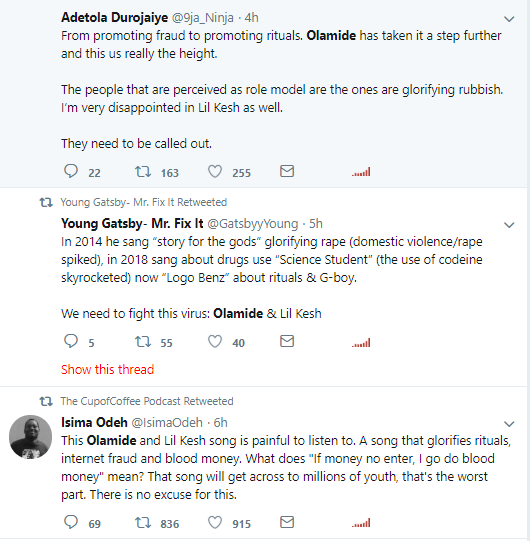Retweet Young Gatsby's Logo Benz tweet
The height and width of the screenshot is (541, 530).
click(143, 342)
